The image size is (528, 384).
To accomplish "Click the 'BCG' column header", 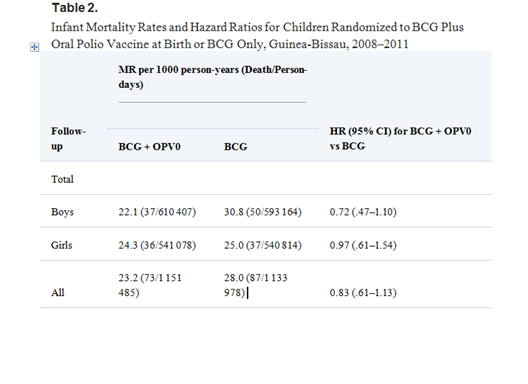I will pos(236,147).
